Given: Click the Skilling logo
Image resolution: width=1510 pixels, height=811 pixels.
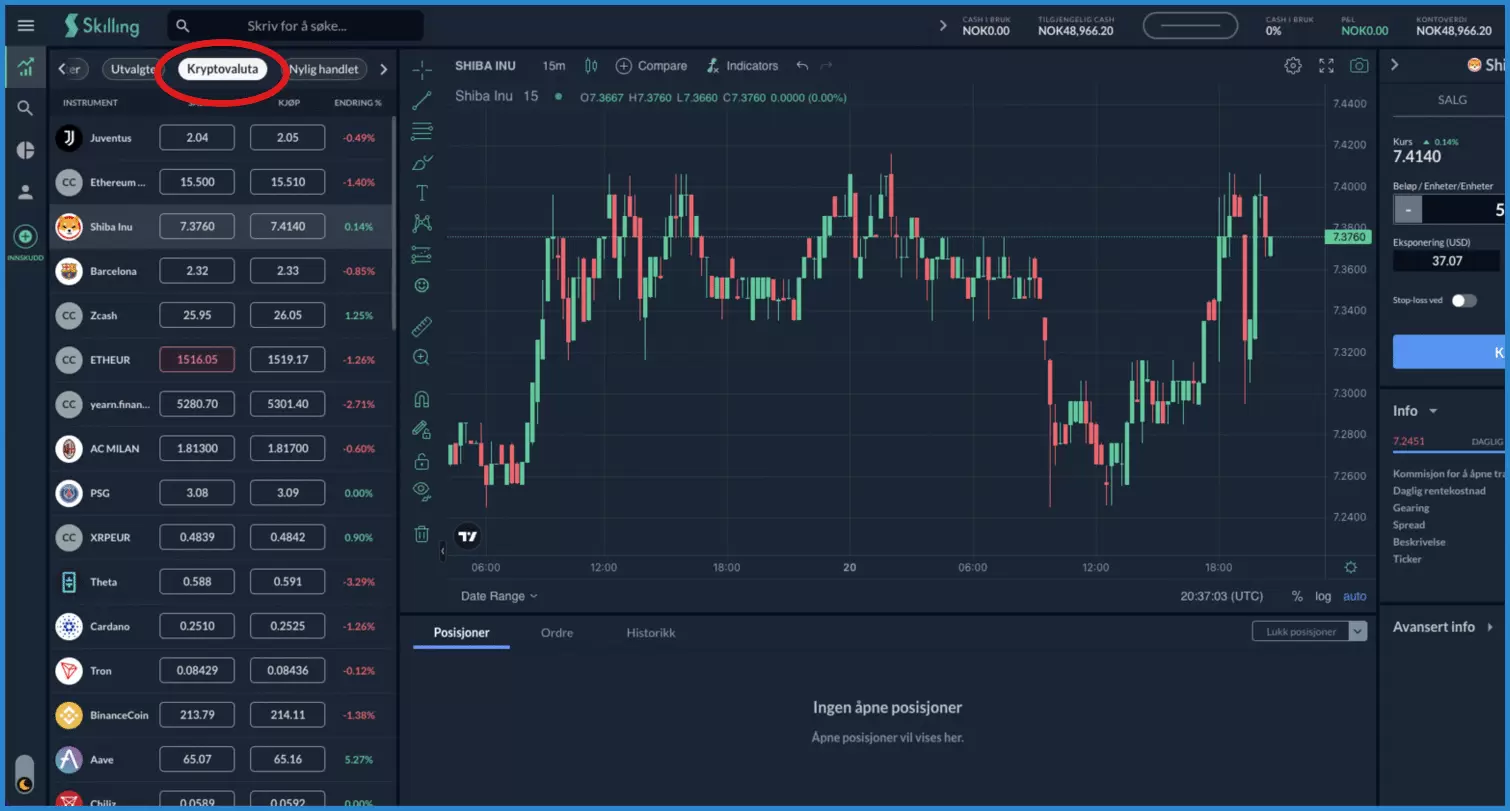Looking at the screenshot, I should point(101,26).
